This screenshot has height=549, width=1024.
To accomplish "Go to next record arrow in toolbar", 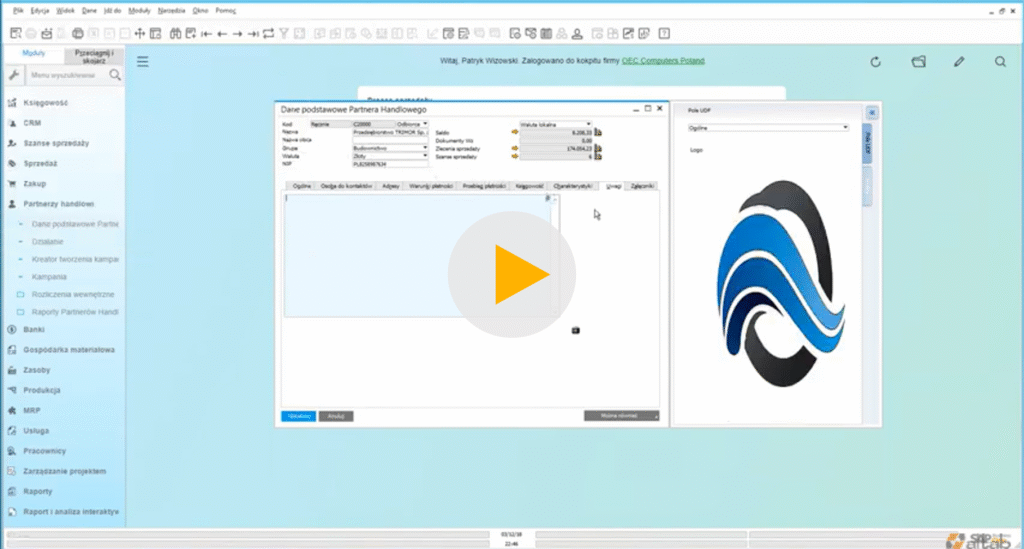I will click(x=237, y=33).
